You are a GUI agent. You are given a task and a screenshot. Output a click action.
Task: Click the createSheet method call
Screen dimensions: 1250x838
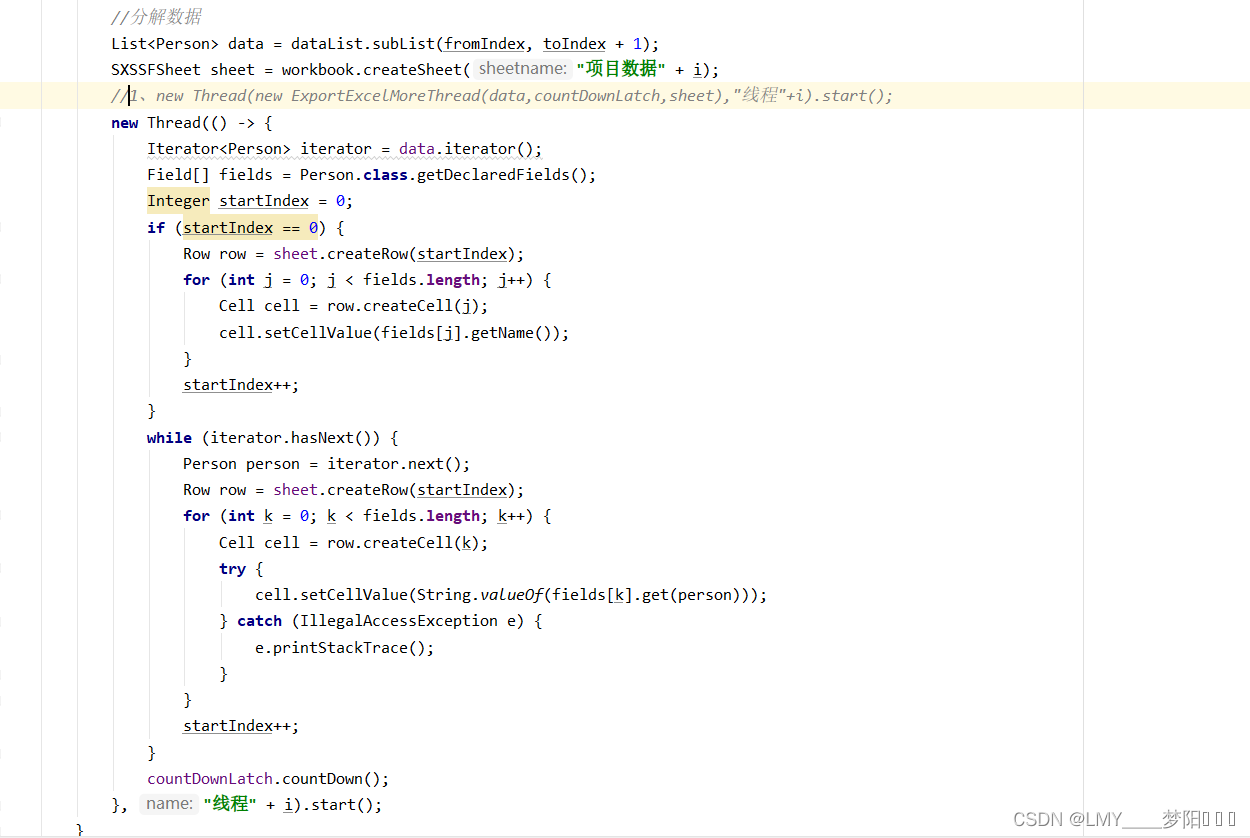pos(412,69)
